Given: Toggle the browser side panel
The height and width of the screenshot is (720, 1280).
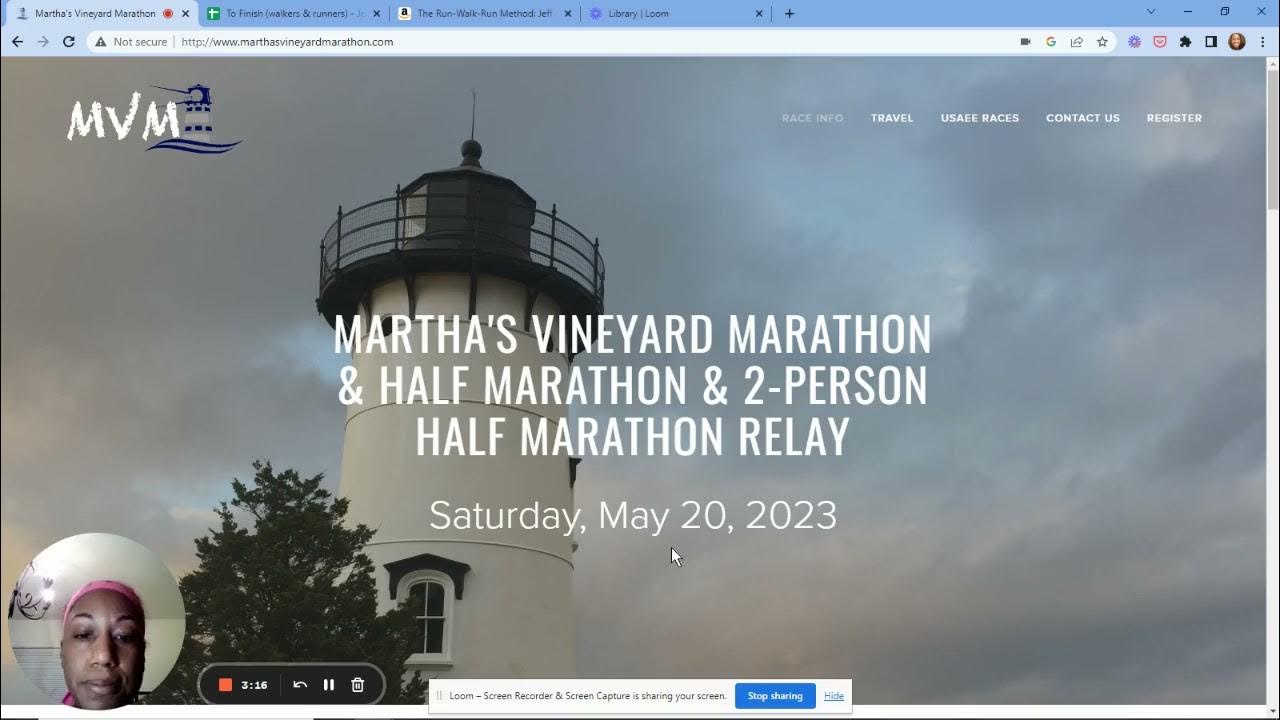Looking at the screenshot, I should point(1211,42).
